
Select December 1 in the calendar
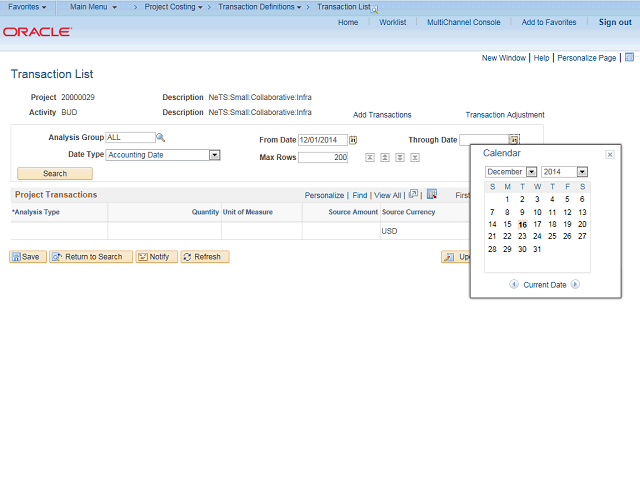click(507, 199)
